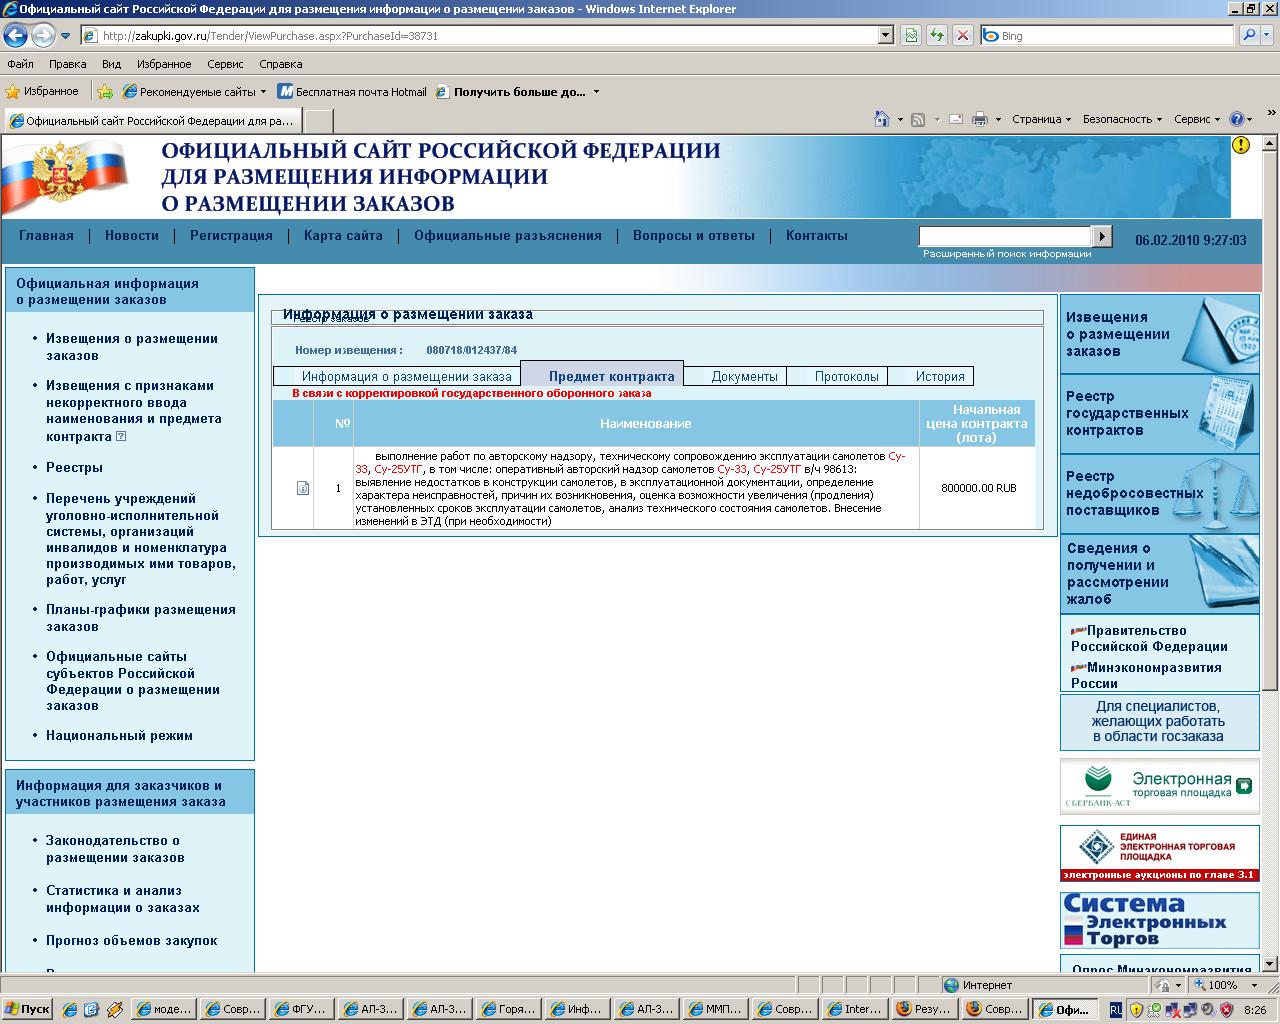Click the language indicator RL in system tray
1280x1024 pixels.
(x=1116, y=1009)
